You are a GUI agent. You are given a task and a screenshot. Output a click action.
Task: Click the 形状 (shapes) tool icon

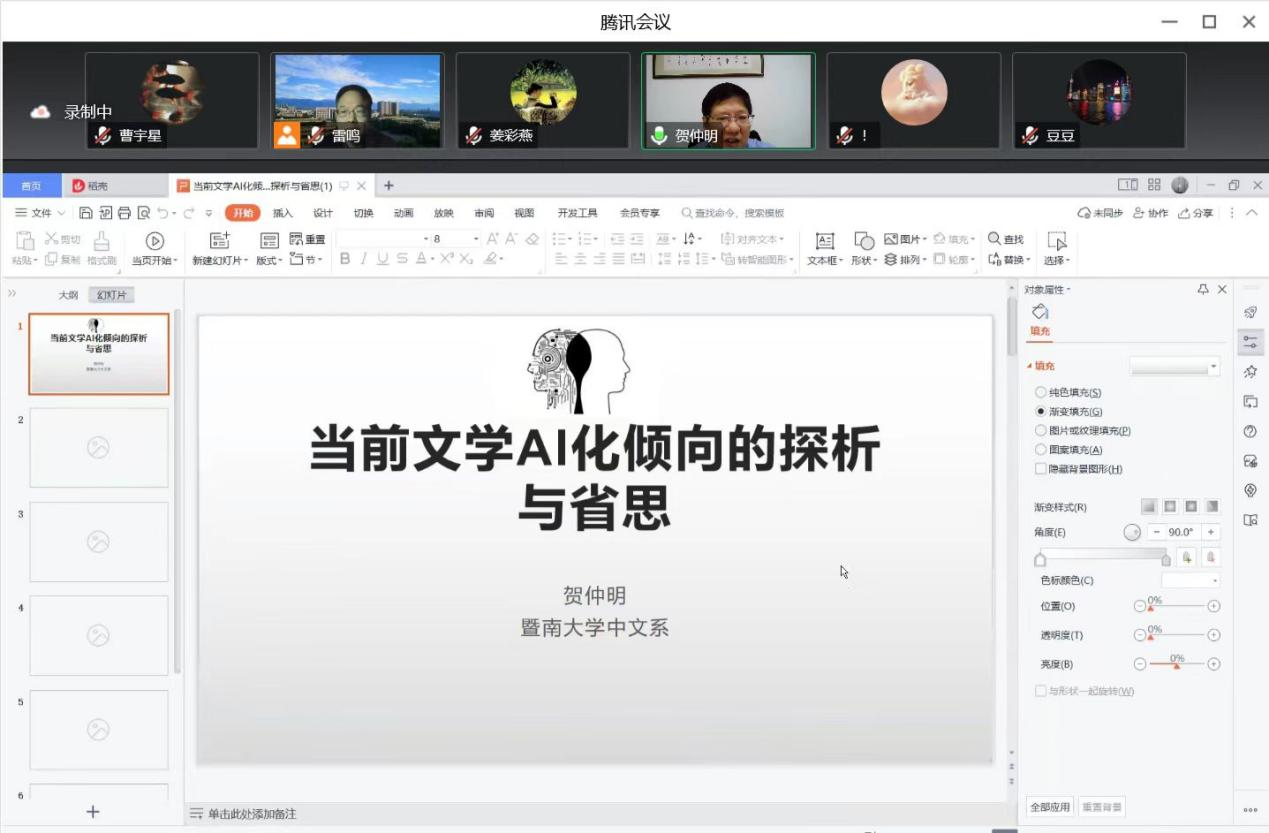(x=863, y=240)
